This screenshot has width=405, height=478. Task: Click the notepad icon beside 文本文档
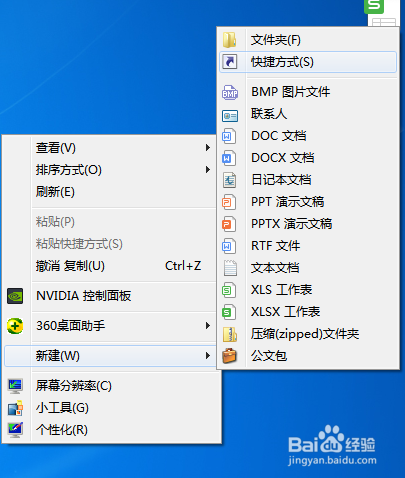[x=230, y=268]
